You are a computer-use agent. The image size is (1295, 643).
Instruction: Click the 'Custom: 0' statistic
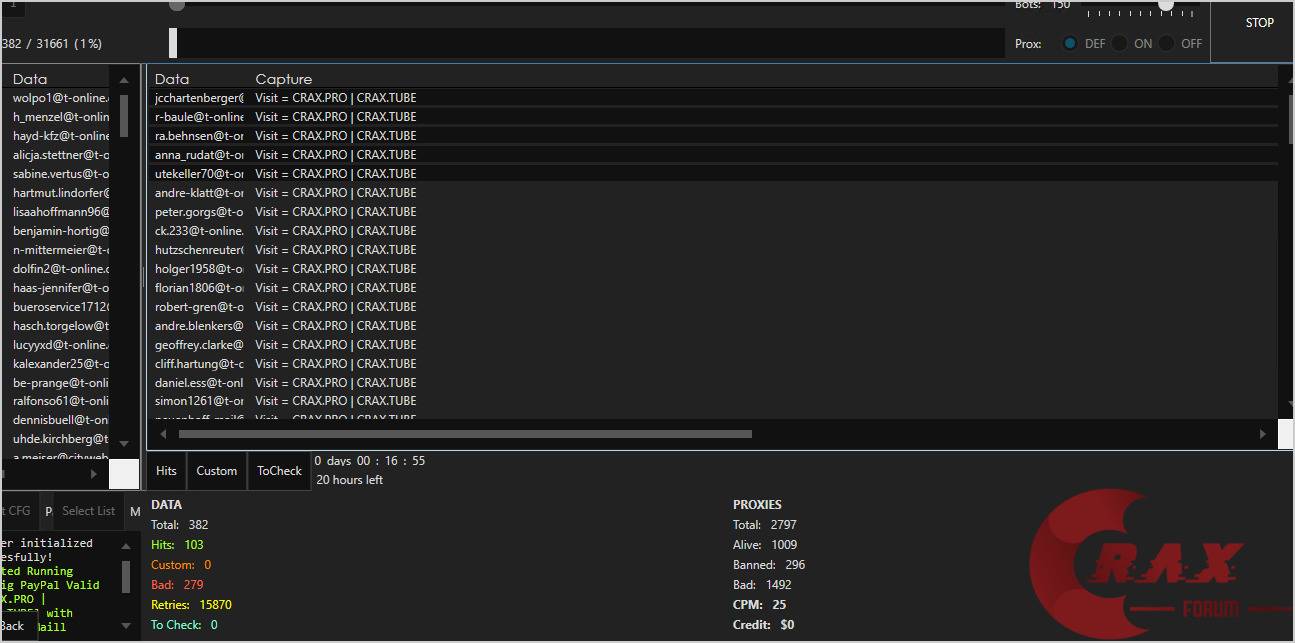(x=181, y=565)
